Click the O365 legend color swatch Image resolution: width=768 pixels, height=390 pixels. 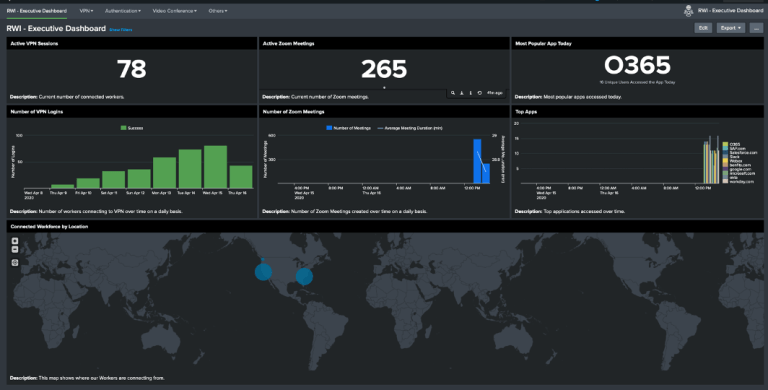[725, 144]
